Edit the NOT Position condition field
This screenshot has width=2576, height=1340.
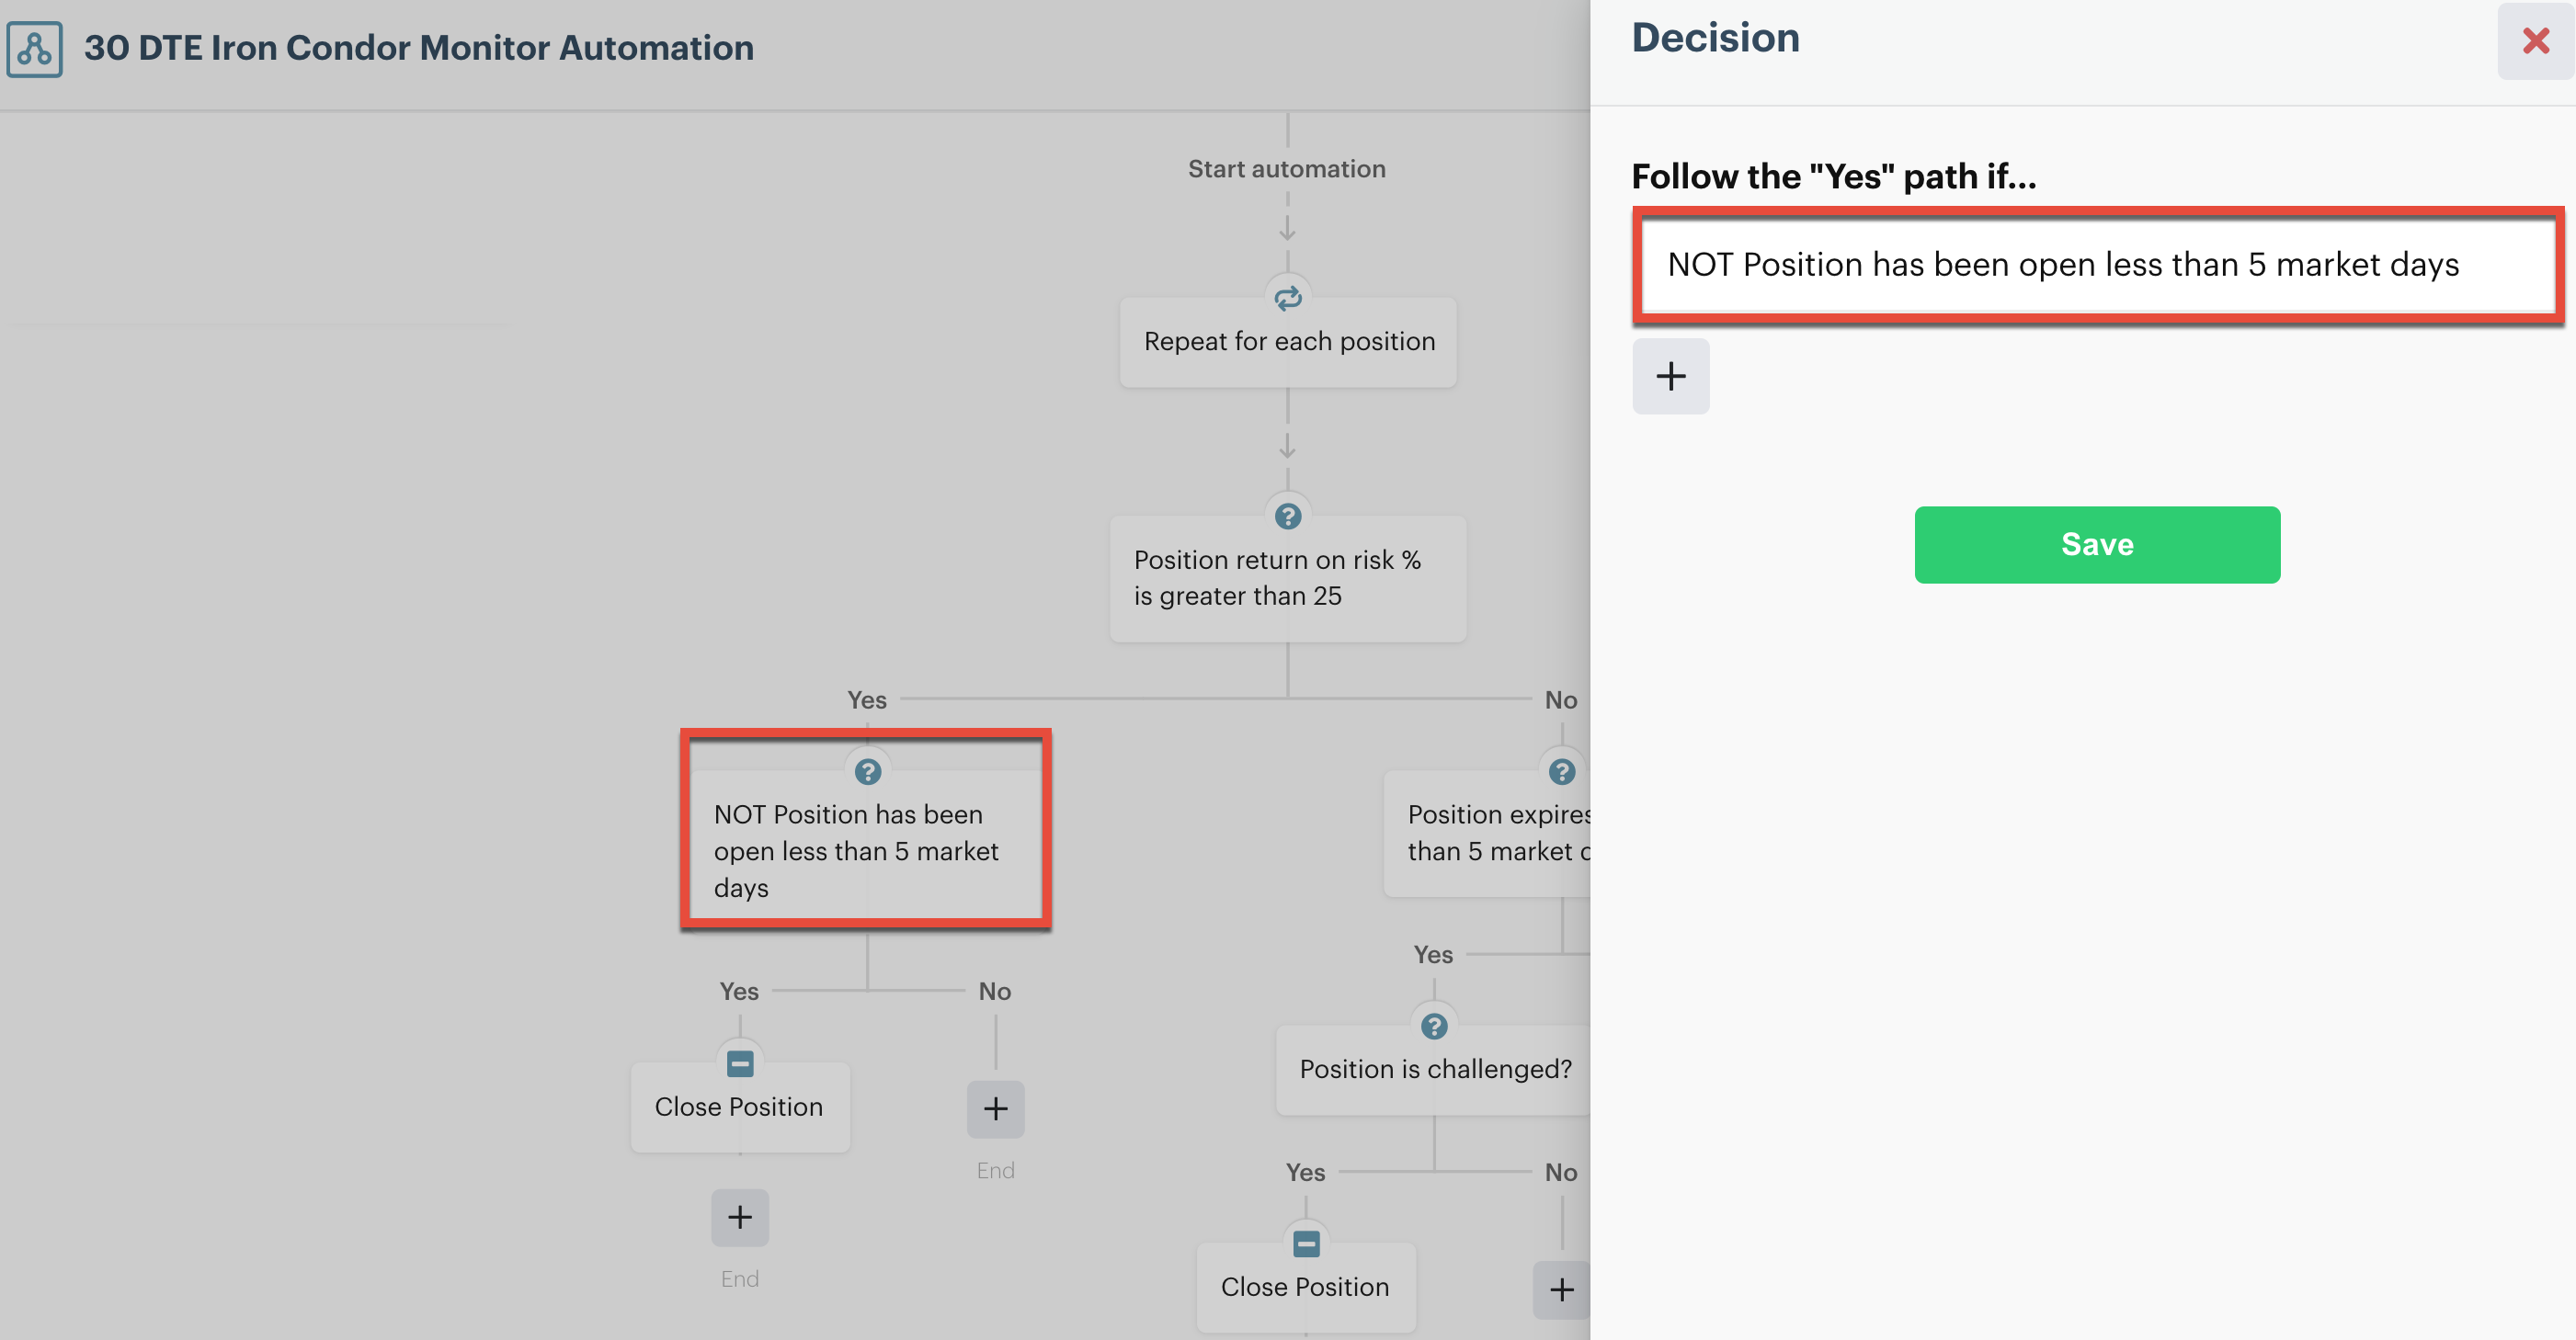(x=2097, y=265)
